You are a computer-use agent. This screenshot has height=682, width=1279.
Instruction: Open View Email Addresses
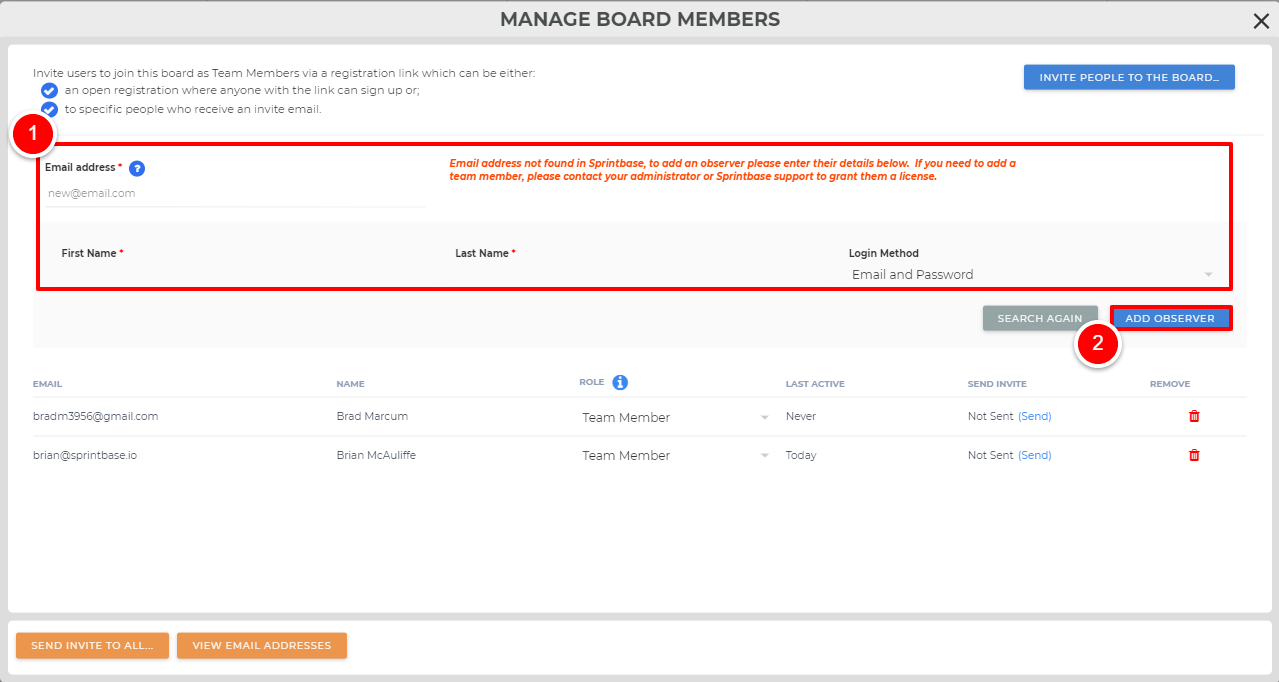click(x=262, y=646)
